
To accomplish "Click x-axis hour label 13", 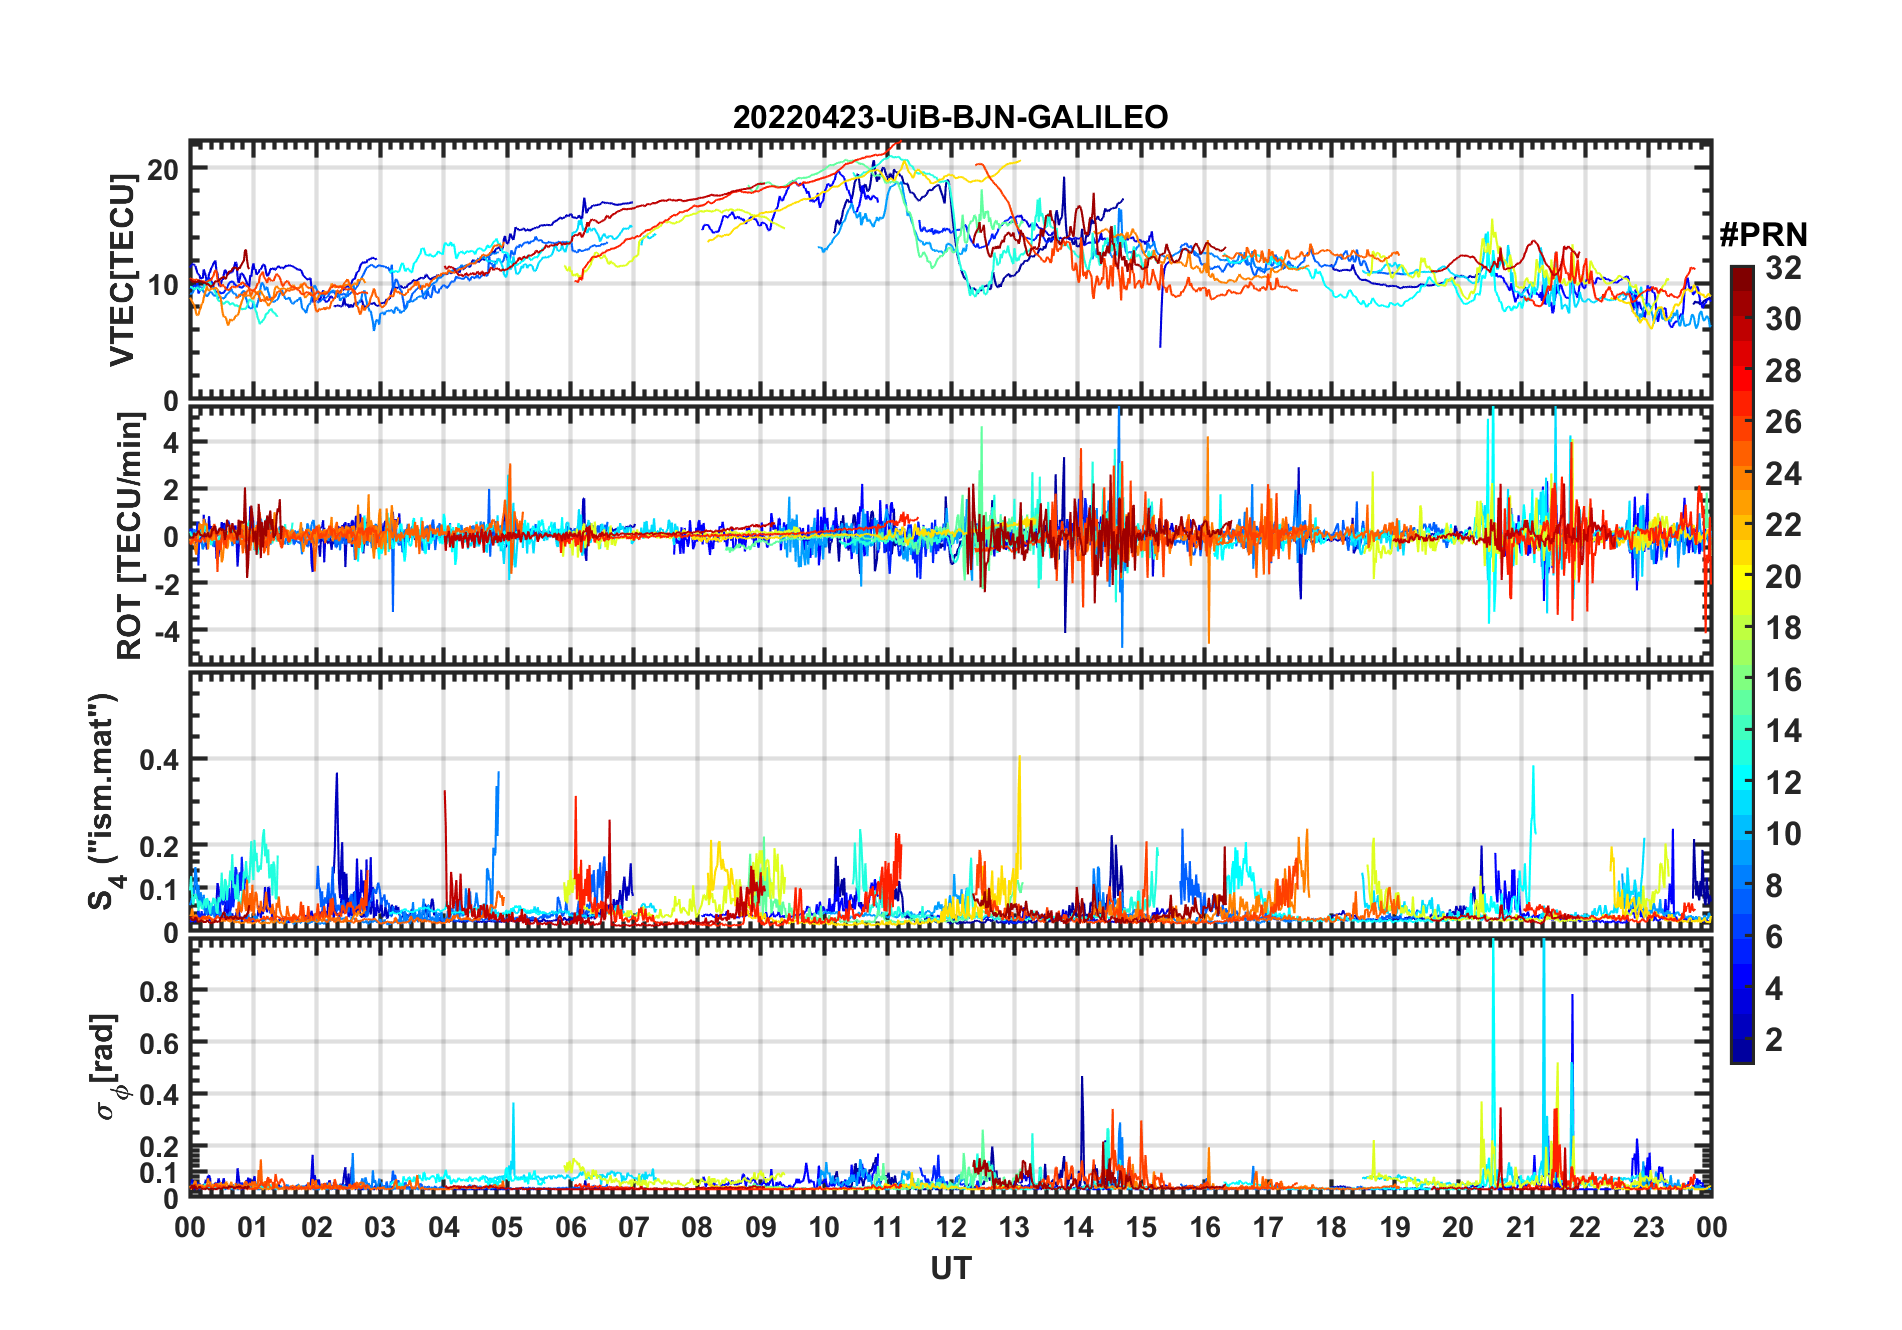I will click(1014, 1227).
